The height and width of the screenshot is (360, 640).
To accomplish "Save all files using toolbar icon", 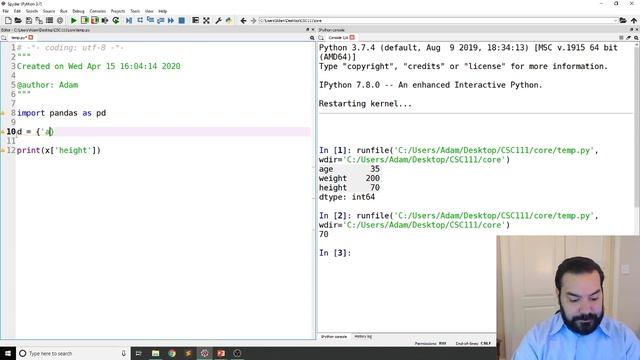I will 39,20.
